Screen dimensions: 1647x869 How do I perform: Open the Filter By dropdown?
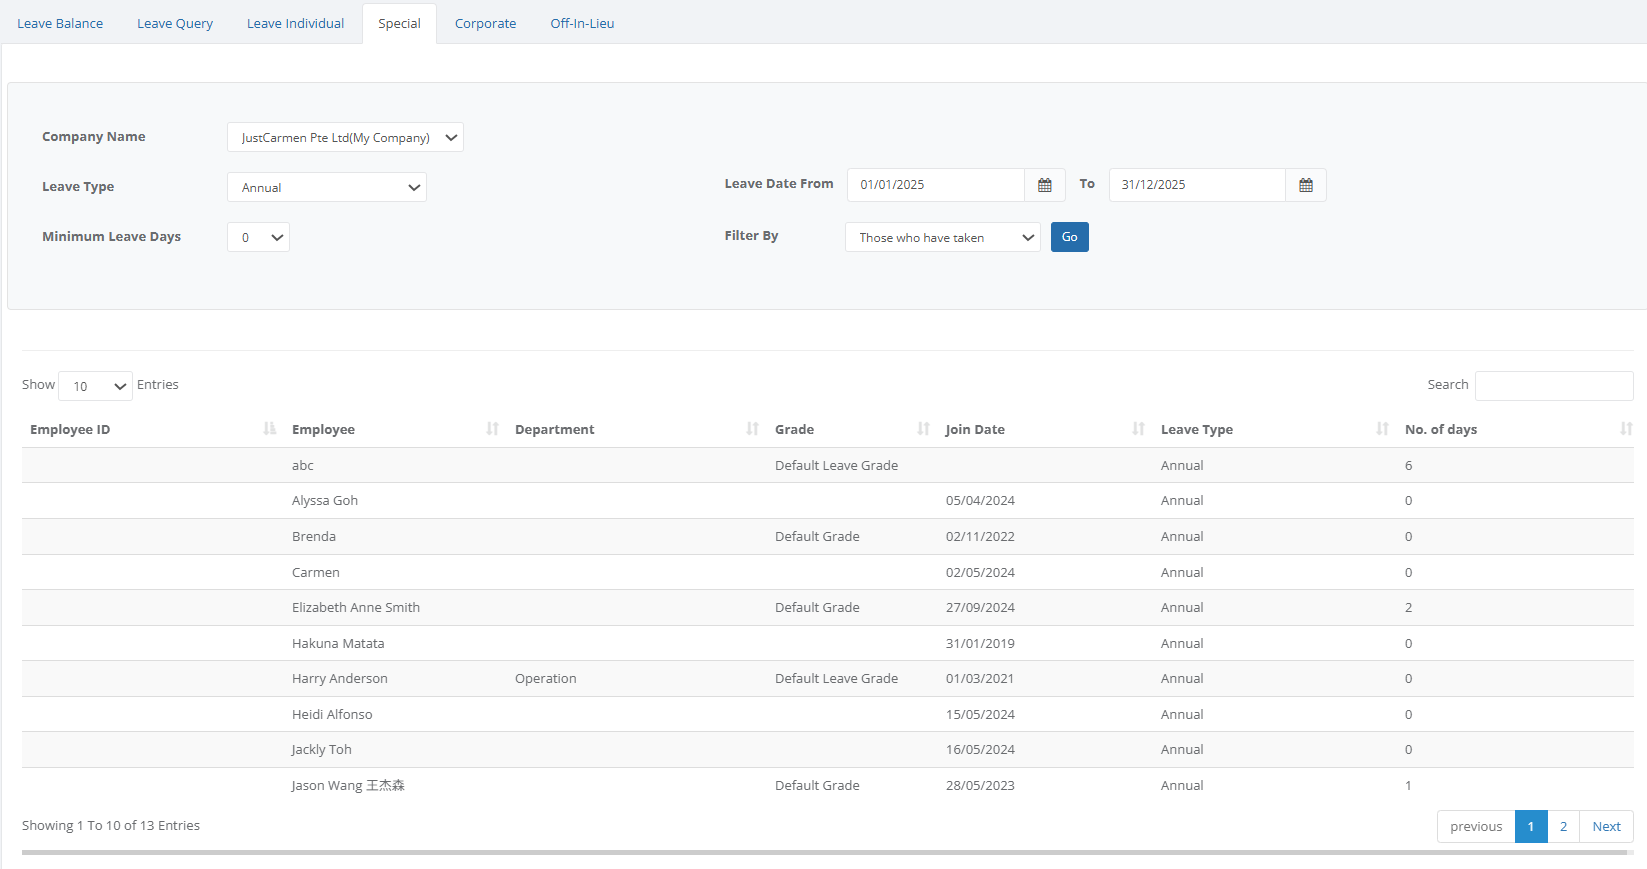click(x=943, y=237)
